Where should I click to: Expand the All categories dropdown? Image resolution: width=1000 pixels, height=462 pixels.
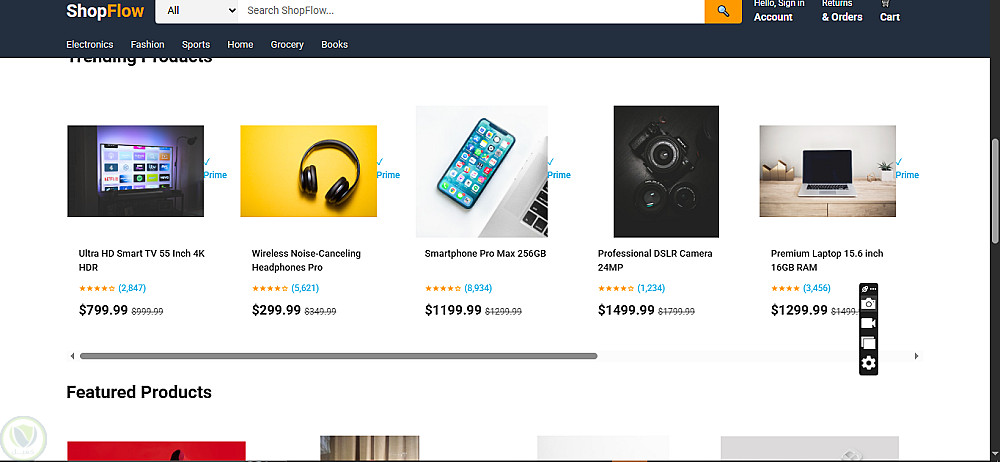point(200,11)
